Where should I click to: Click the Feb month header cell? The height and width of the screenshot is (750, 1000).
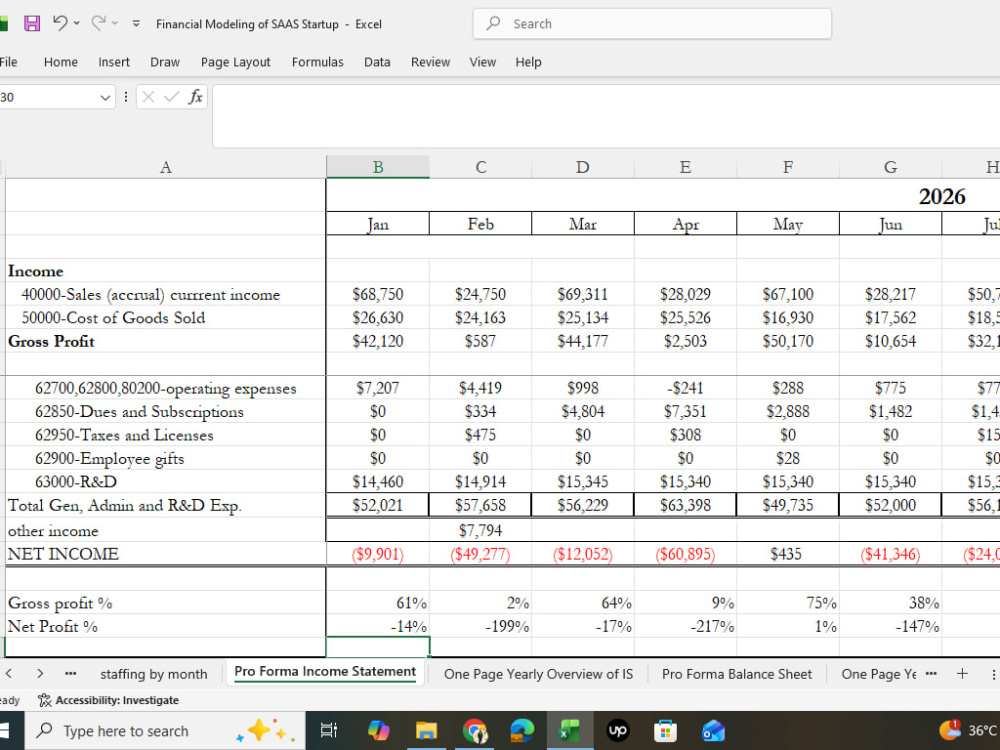[x=480, y=224]
